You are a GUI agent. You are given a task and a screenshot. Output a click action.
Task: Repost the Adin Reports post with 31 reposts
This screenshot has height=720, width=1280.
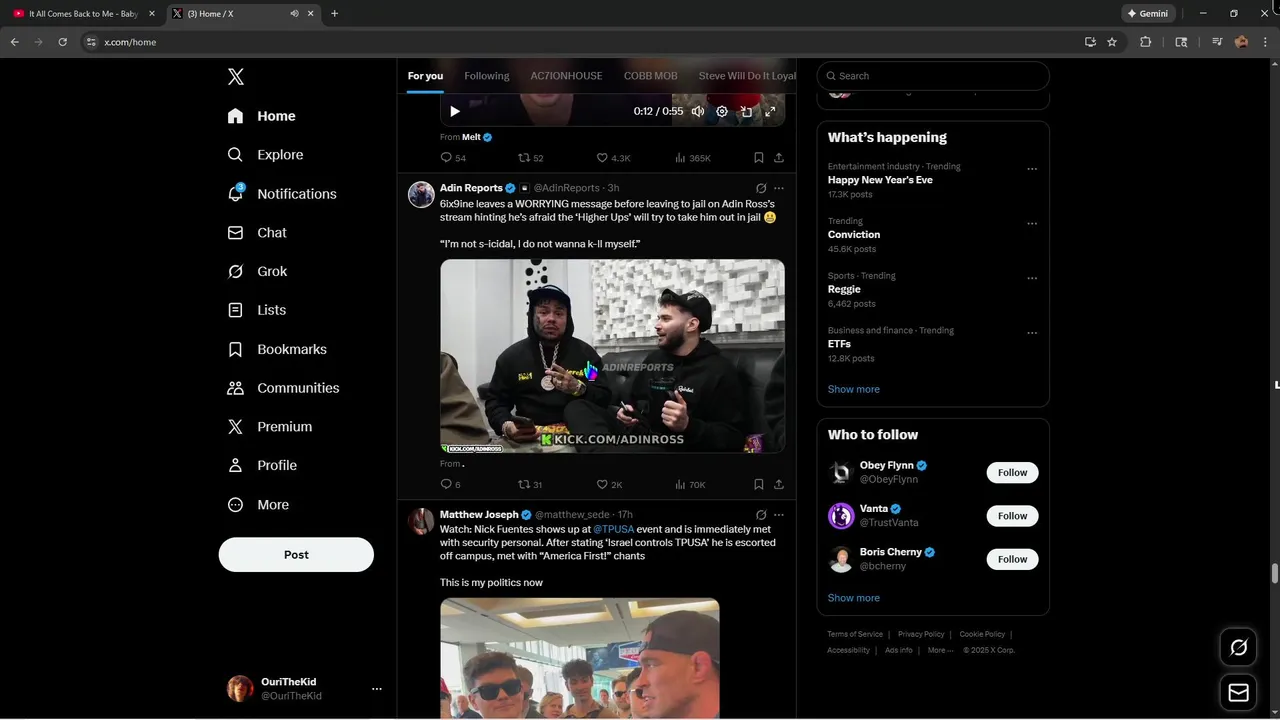530,484
